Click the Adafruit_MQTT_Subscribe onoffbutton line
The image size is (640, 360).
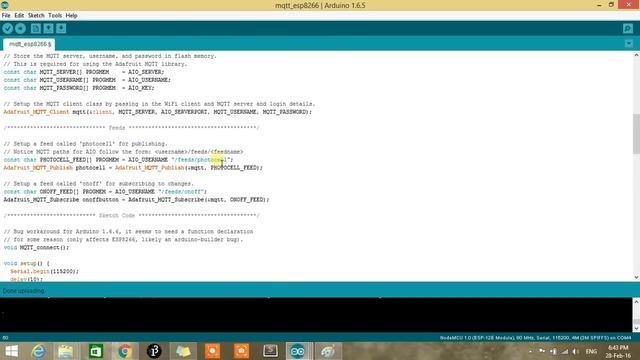pyautogui.click(x=136, y=200)
